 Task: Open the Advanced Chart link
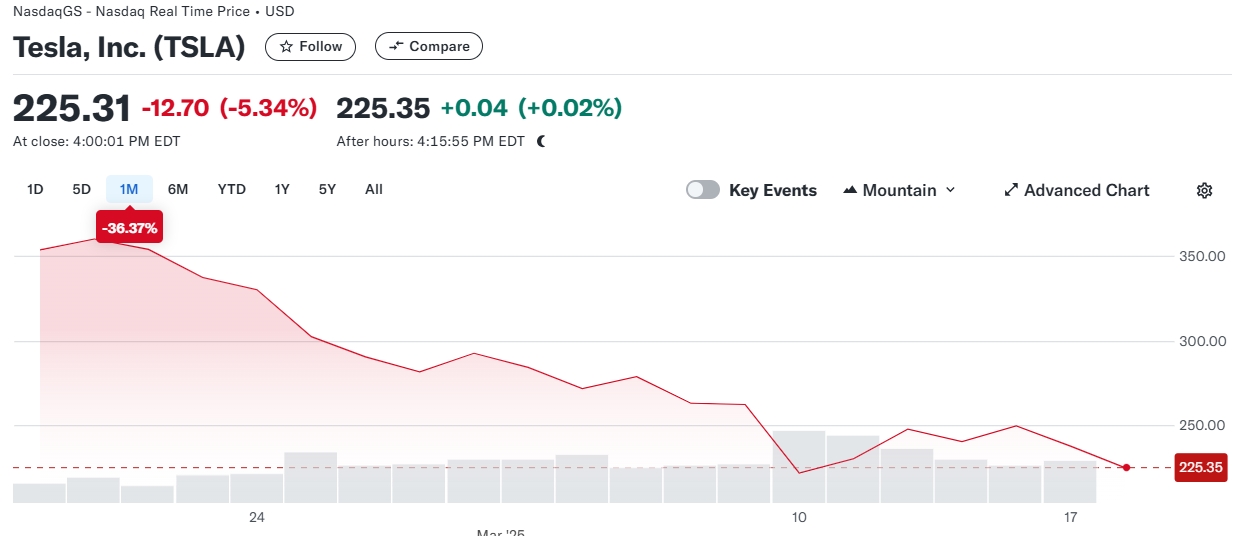(x=1076, y=190)
